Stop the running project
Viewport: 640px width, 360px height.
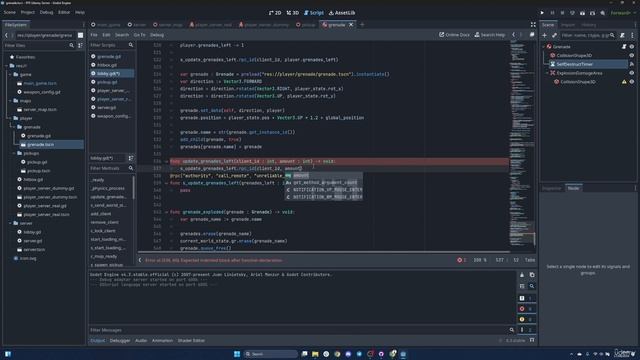click(x=562, y=13)
